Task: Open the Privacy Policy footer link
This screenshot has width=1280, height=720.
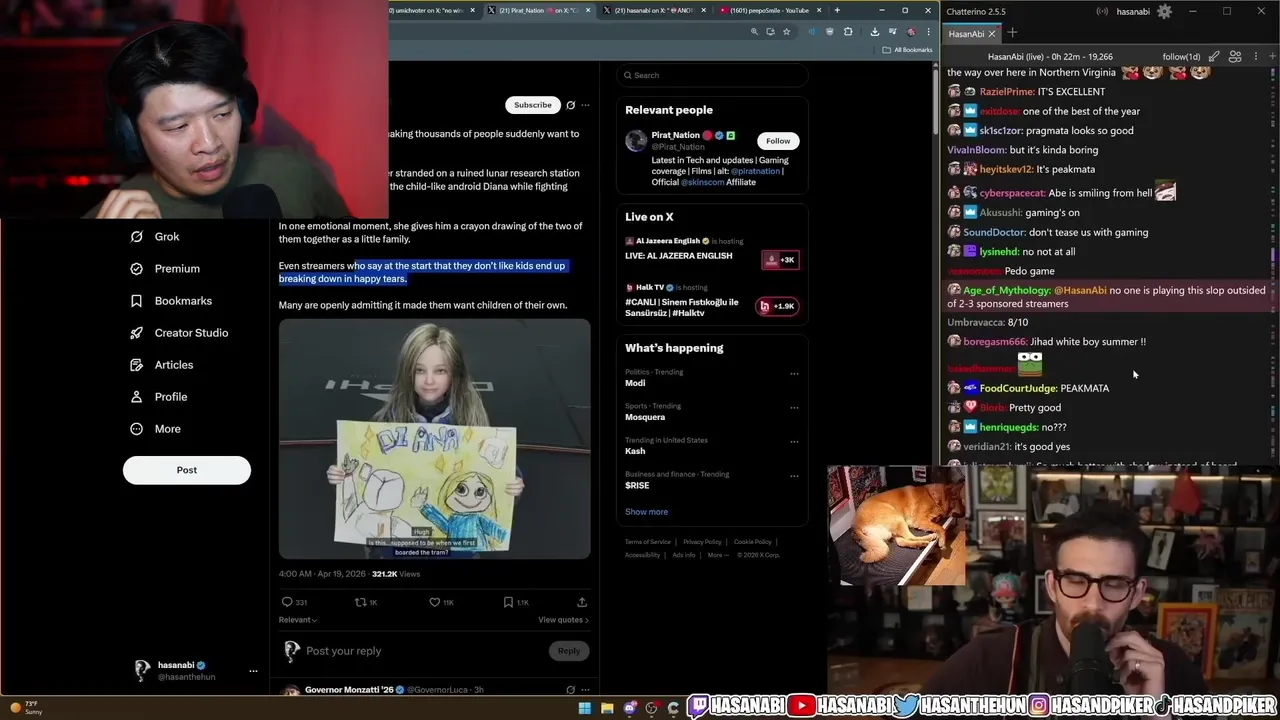Action: point(702,542)
